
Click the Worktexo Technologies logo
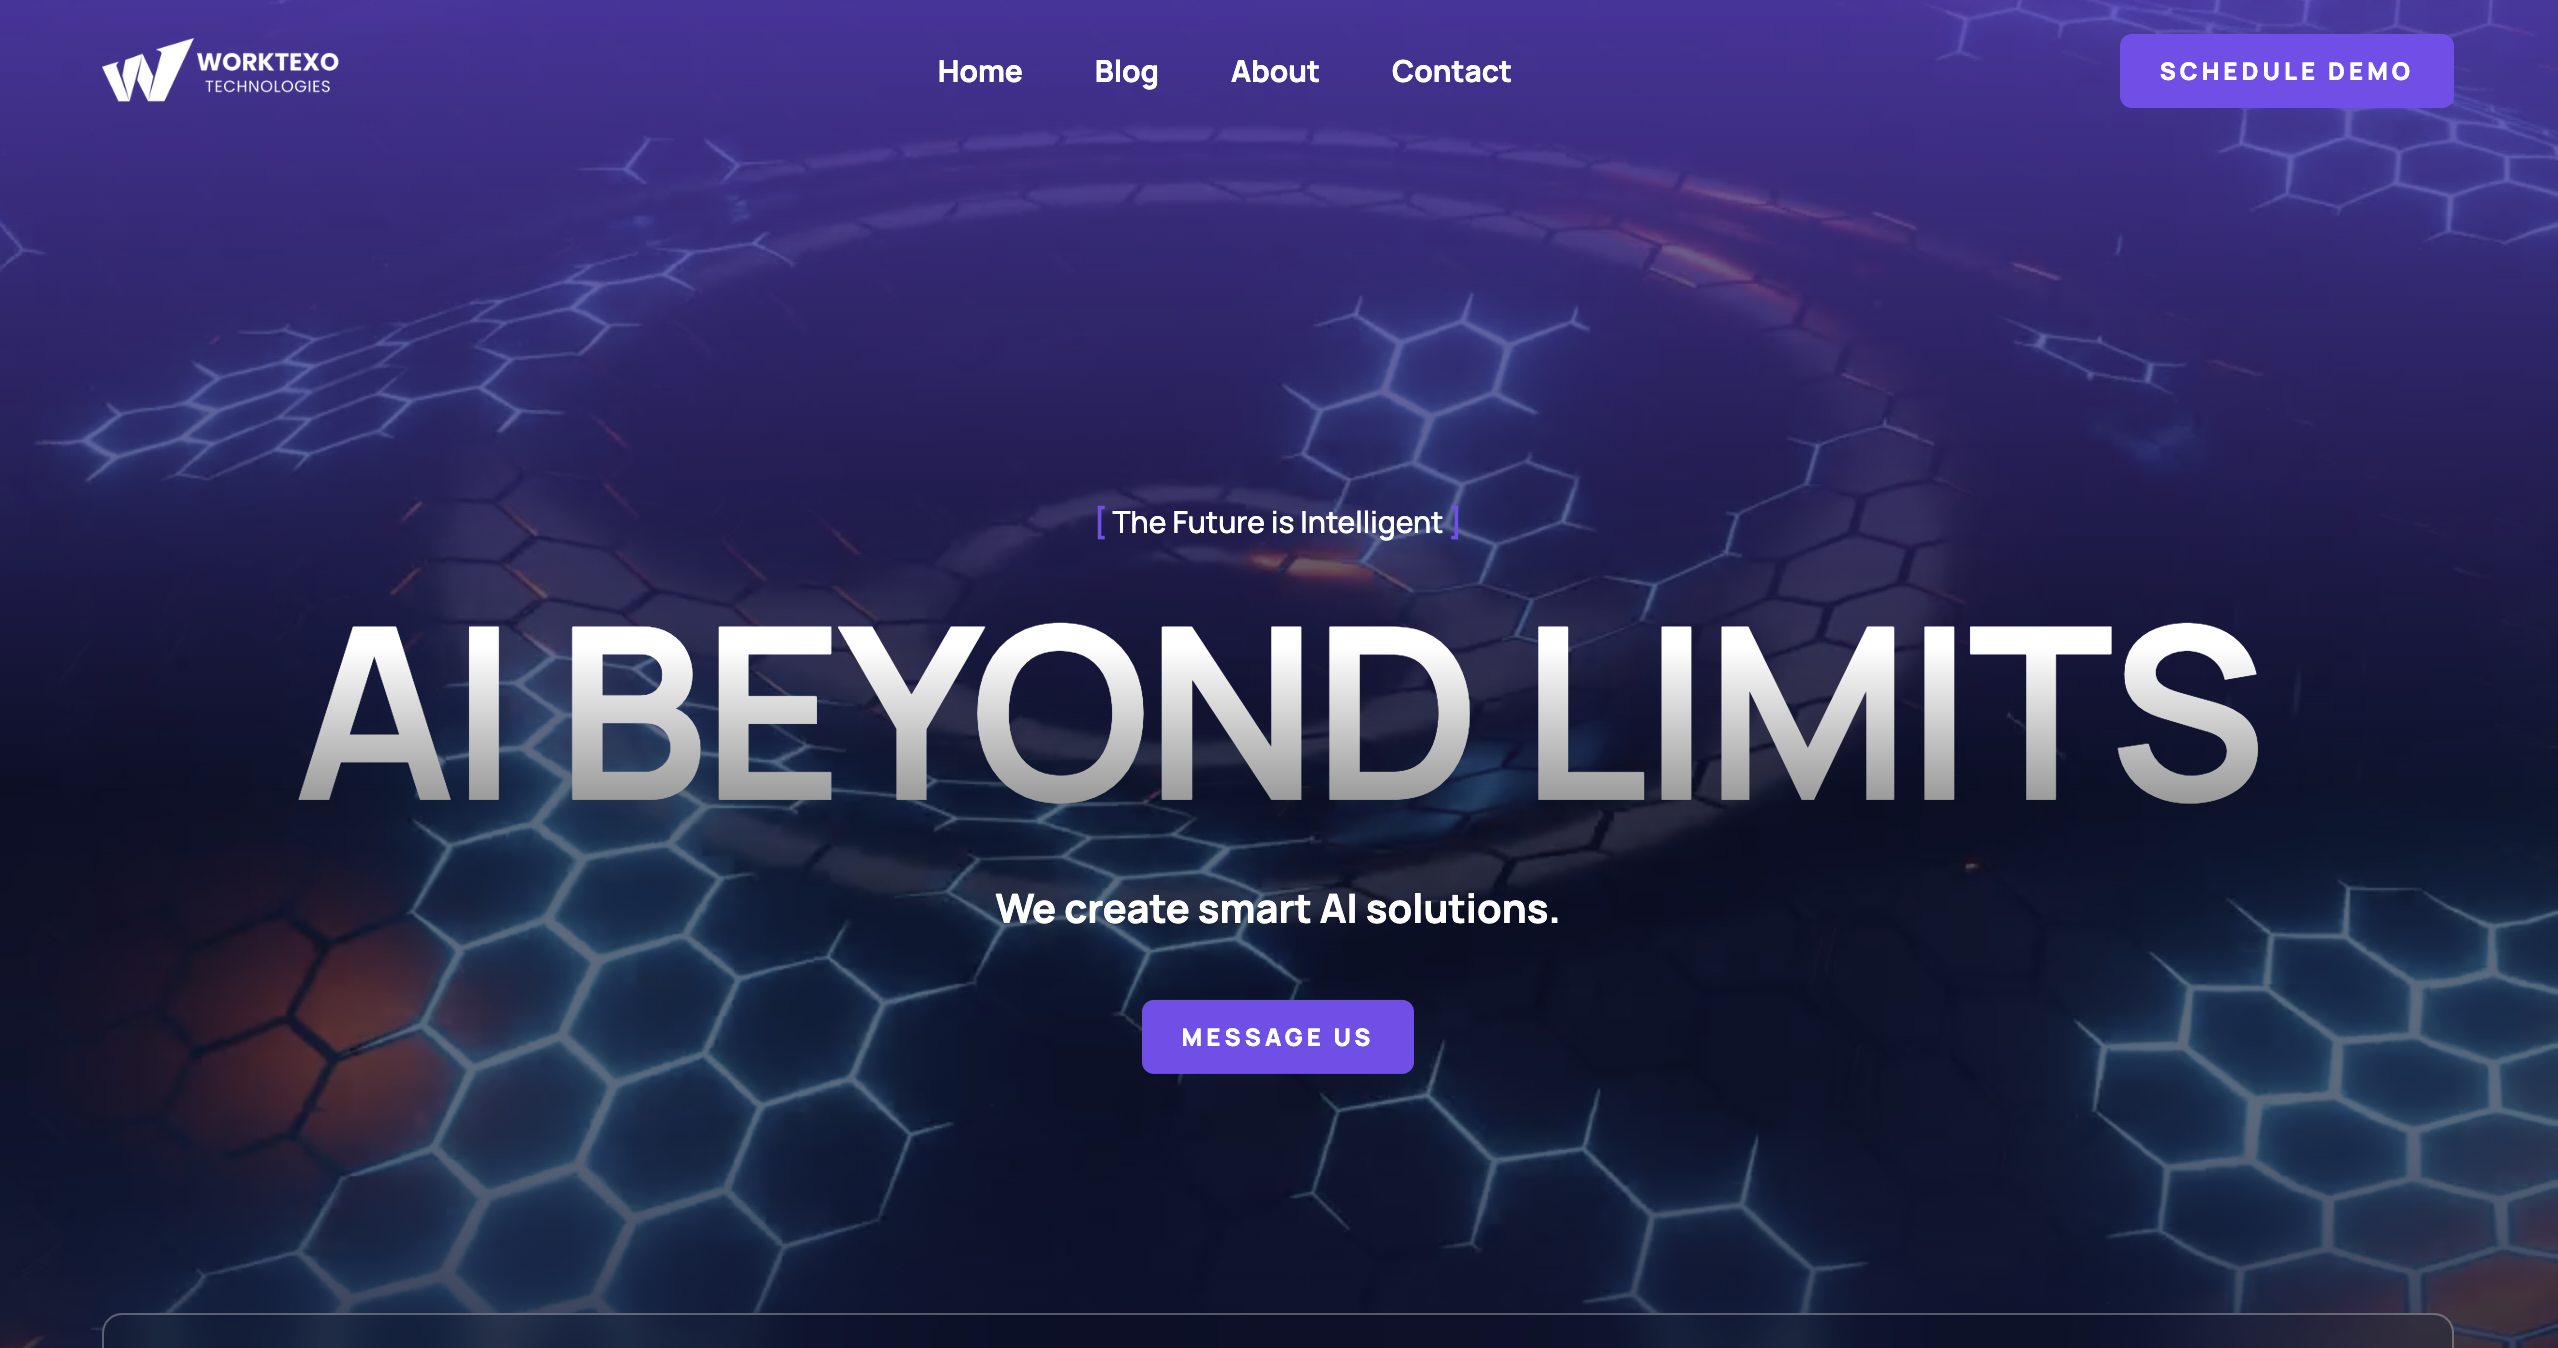tap(220, 70)
